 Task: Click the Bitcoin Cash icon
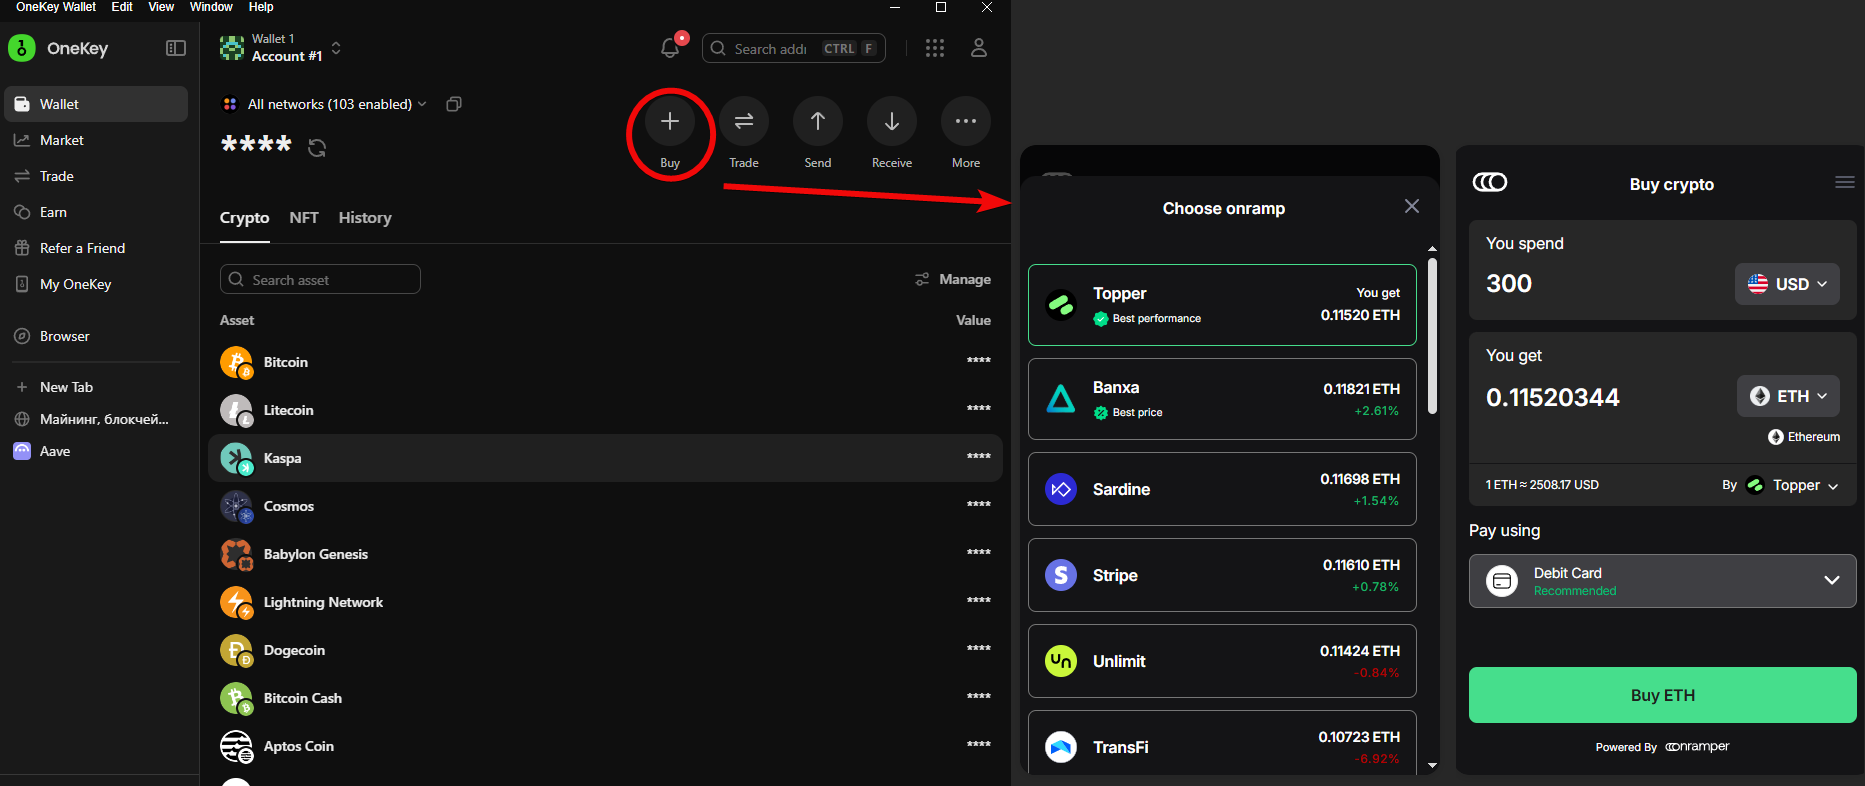[236, 698]
